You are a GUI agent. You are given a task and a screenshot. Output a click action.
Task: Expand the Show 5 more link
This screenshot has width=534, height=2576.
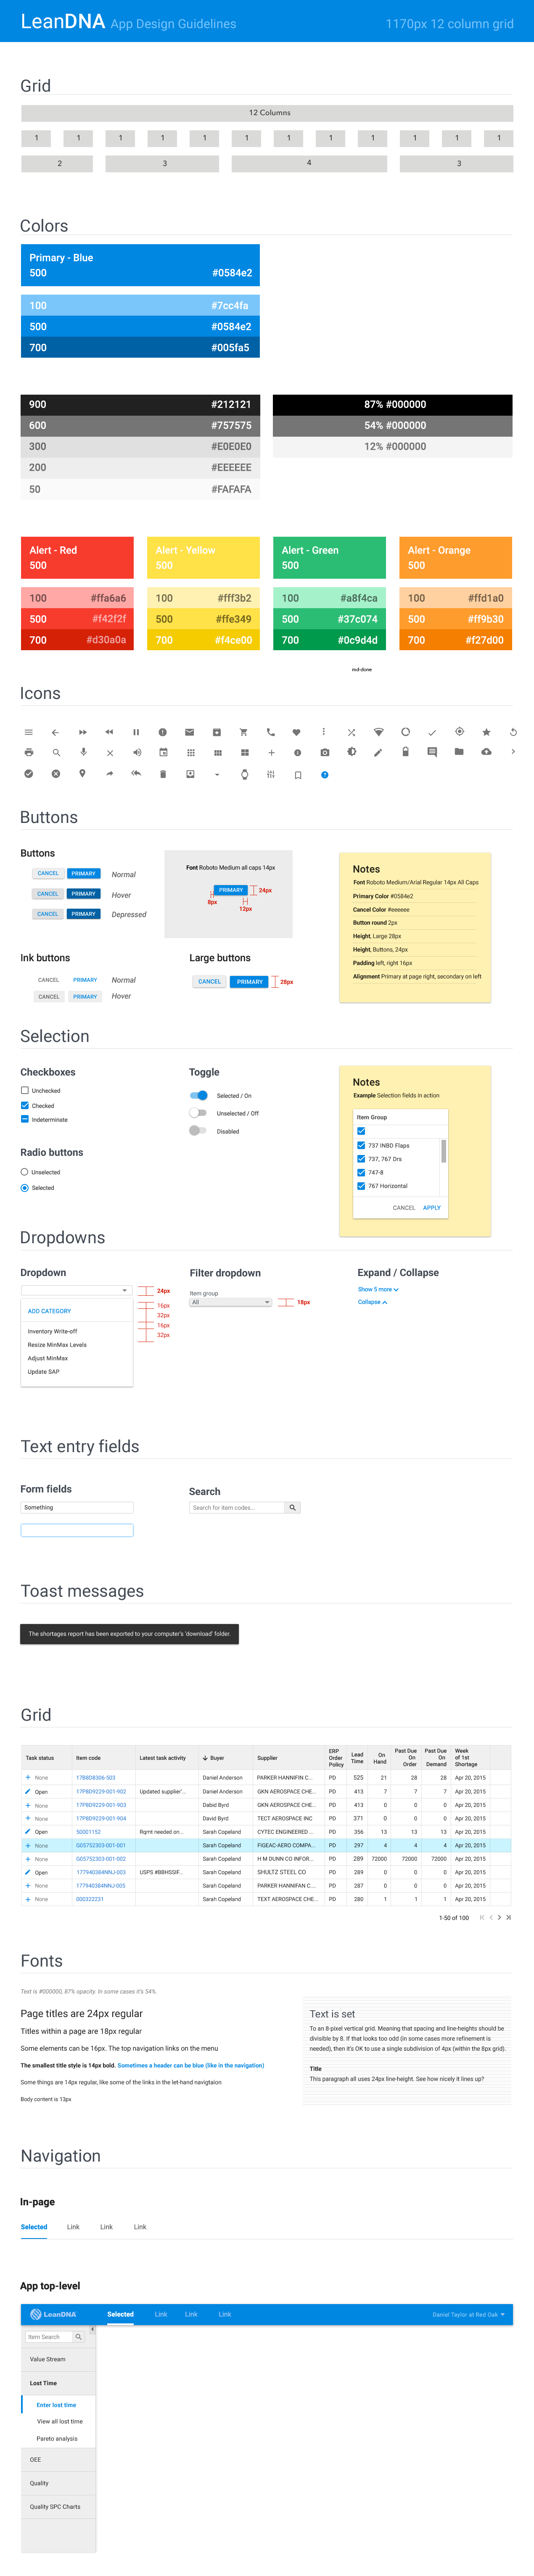(378, 1289)
